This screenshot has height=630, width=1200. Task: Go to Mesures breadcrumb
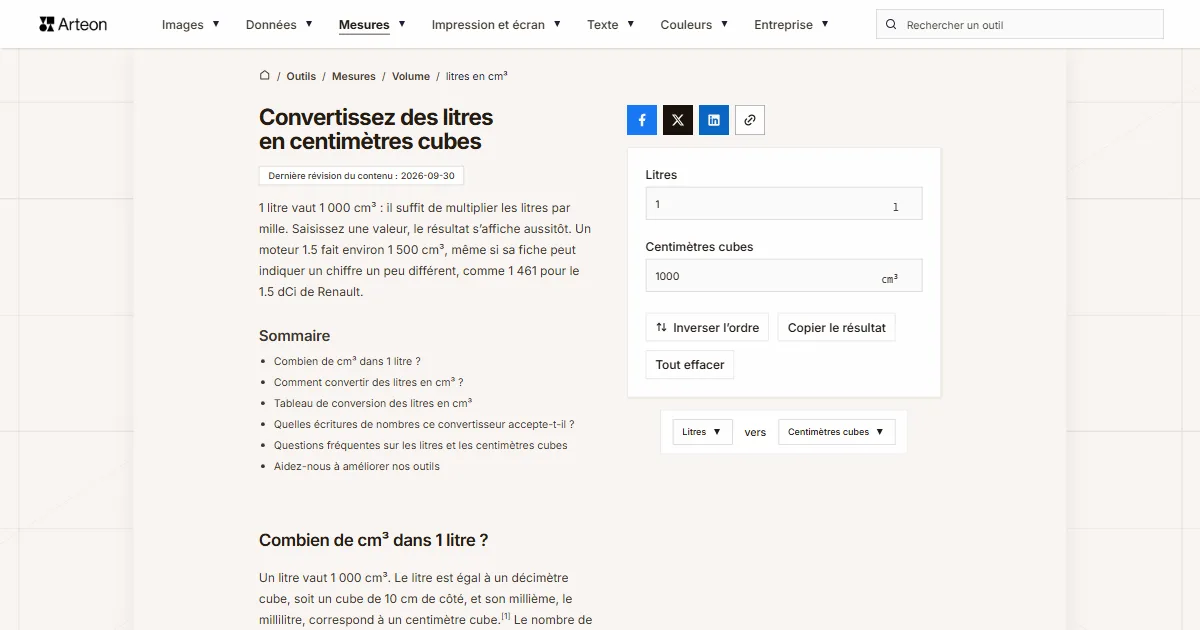(x=354, y=76)
